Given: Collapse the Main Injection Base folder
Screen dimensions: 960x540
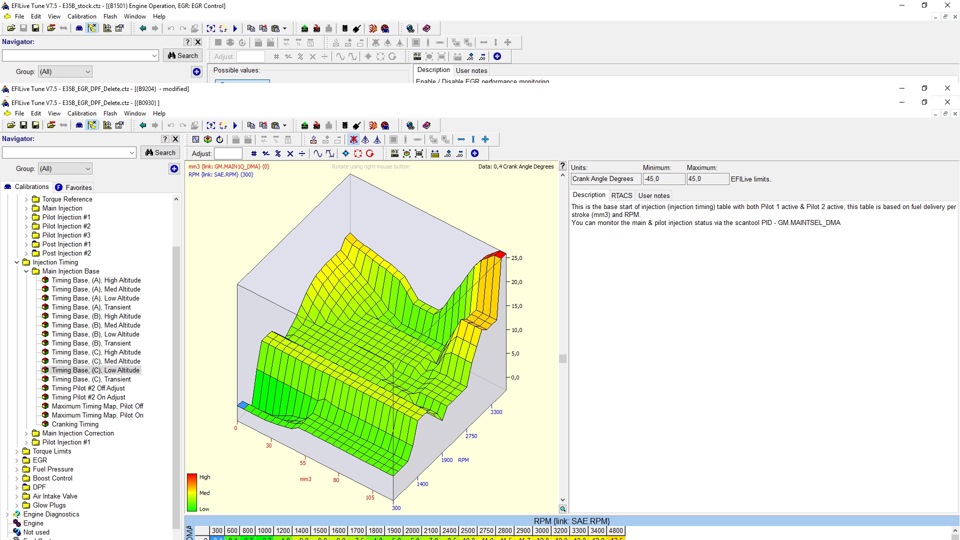Looking at the screenshot, I should (x=26, y=271).
